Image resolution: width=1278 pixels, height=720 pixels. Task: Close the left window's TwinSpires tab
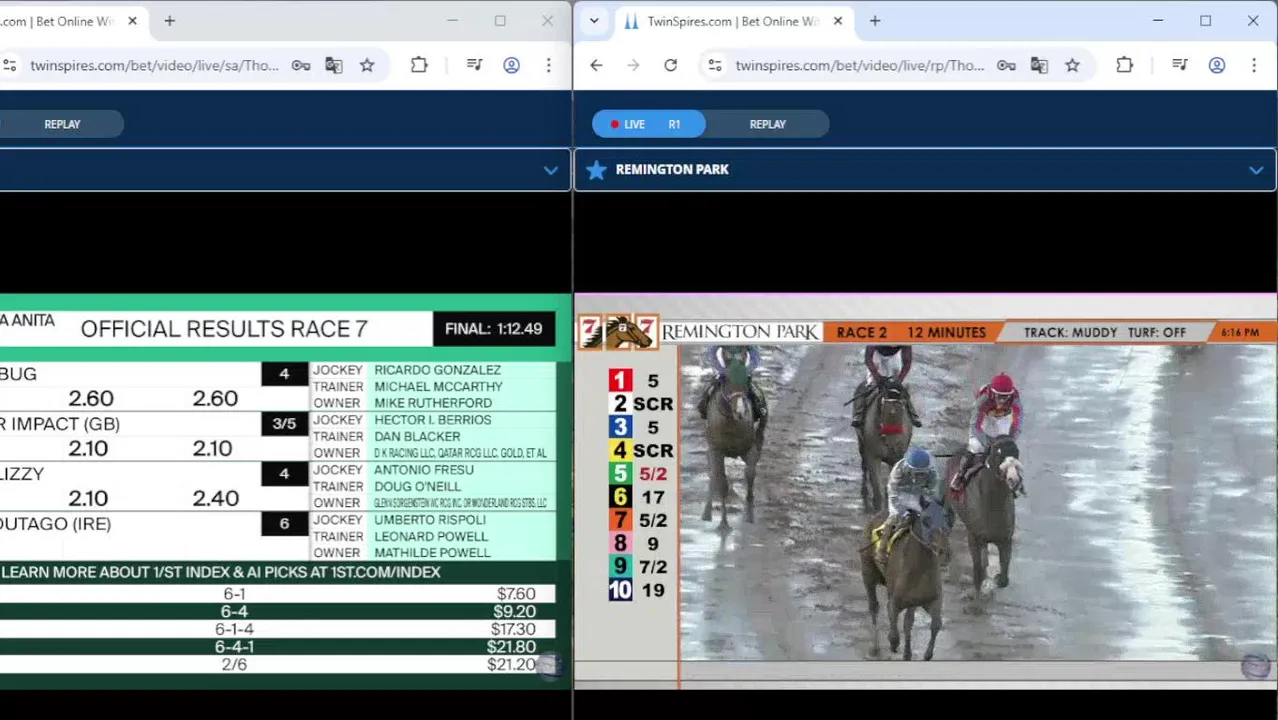[x=132, y=21]
